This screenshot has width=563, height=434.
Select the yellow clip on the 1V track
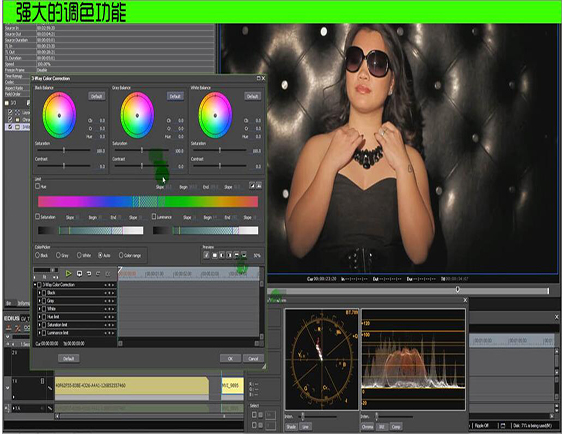(131, 386)
